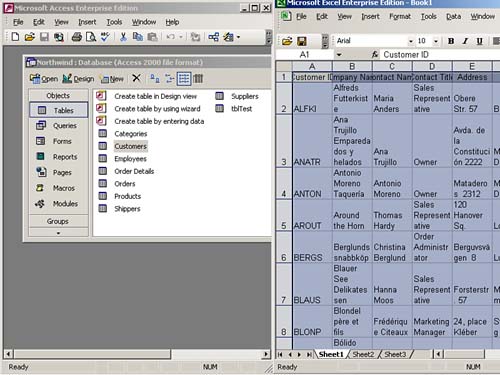Toggle Italic formatting in Excel
Image resolution: width=500 pixels, height=375 pixels.
pos(465,41)
